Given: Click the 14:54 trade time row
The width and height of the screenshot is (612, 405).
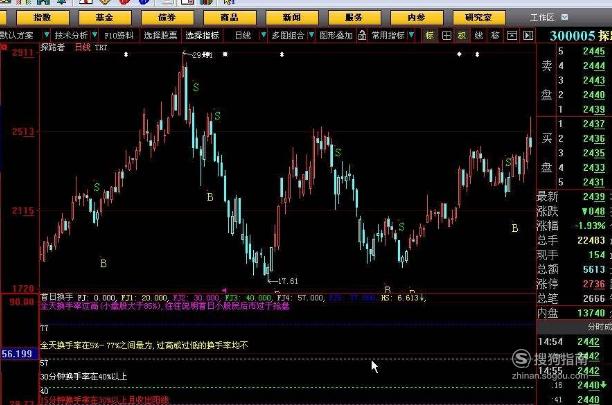Looking at the screenshot, I should pos(575,342).
